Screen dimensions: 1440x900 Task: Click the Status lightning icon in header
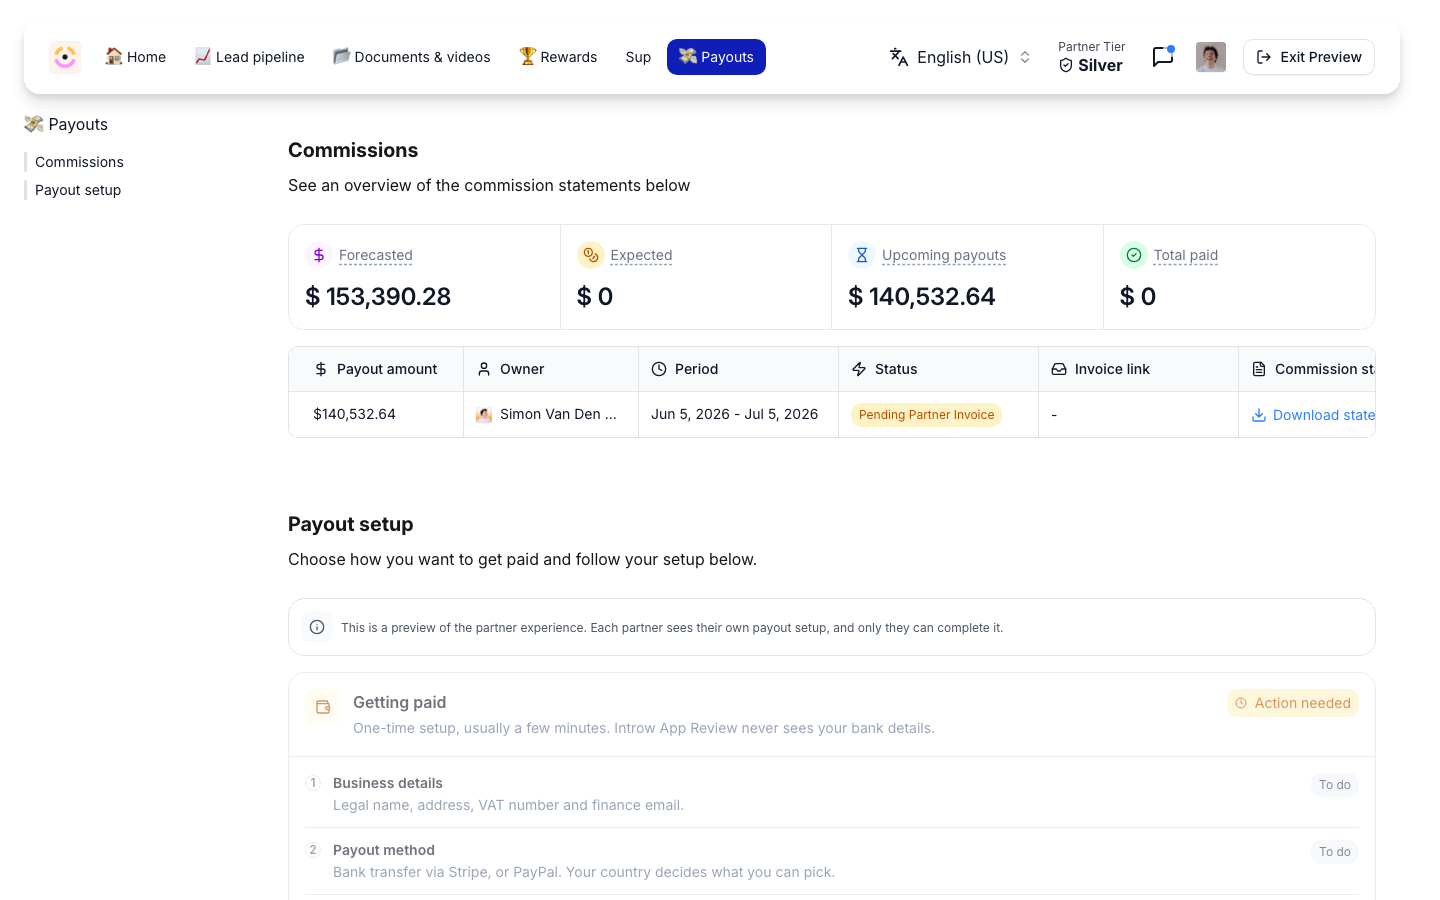tap(859, 369)
